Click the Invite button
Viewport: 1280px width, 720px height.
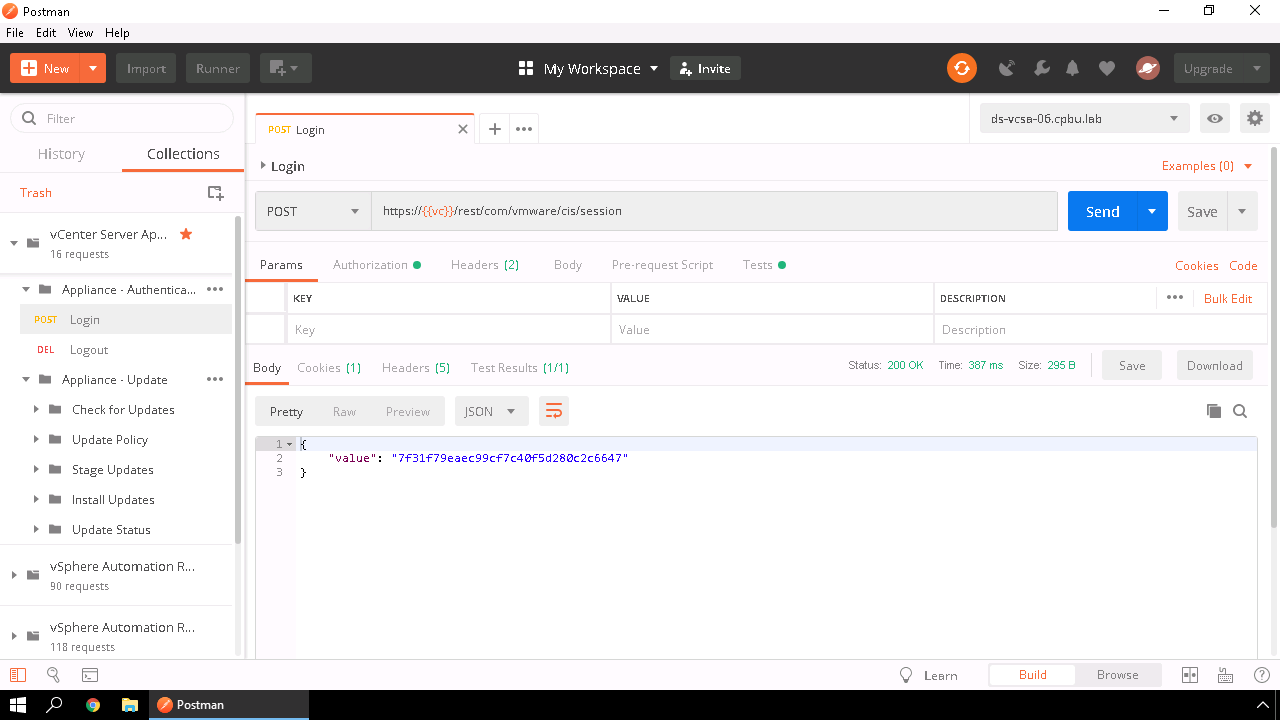705,68
